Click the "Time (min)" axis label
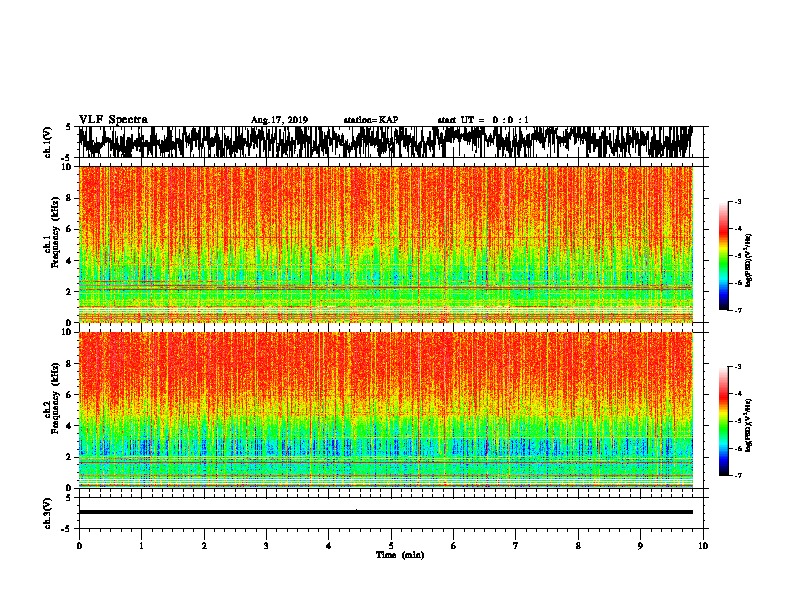Screen dimensions: 792x612 (x=400, y=555)
